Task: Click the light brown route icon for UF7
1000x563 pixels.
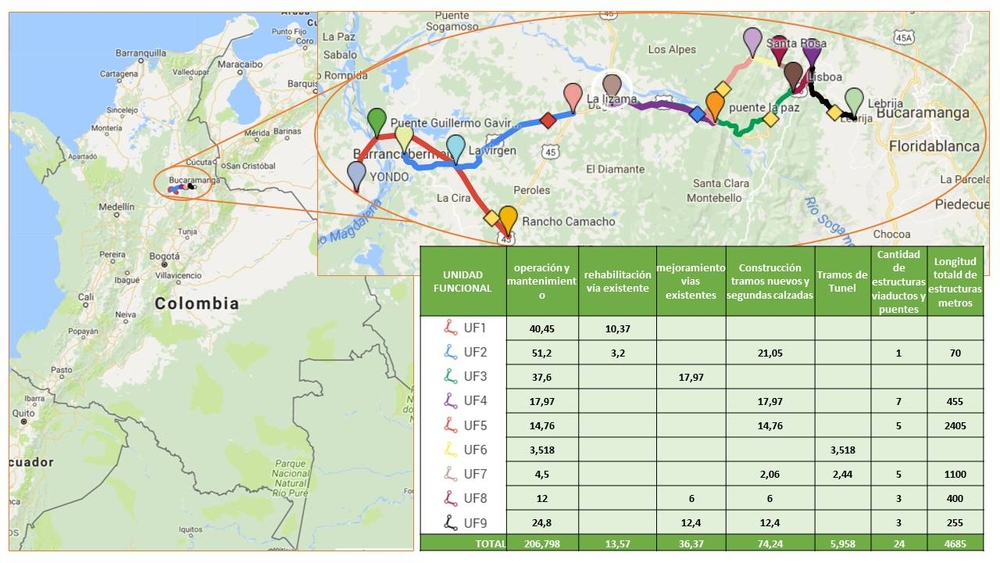Action: pos(451,474)
